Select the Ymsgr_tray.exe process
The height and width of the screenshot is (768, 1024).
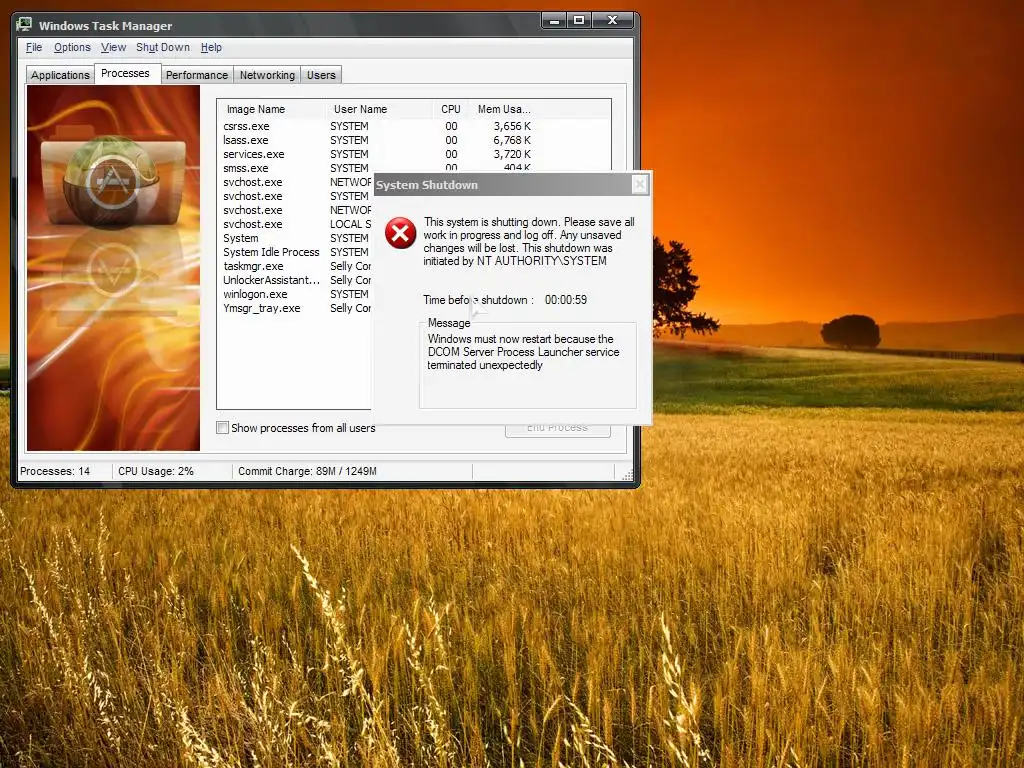click(262, 308)
